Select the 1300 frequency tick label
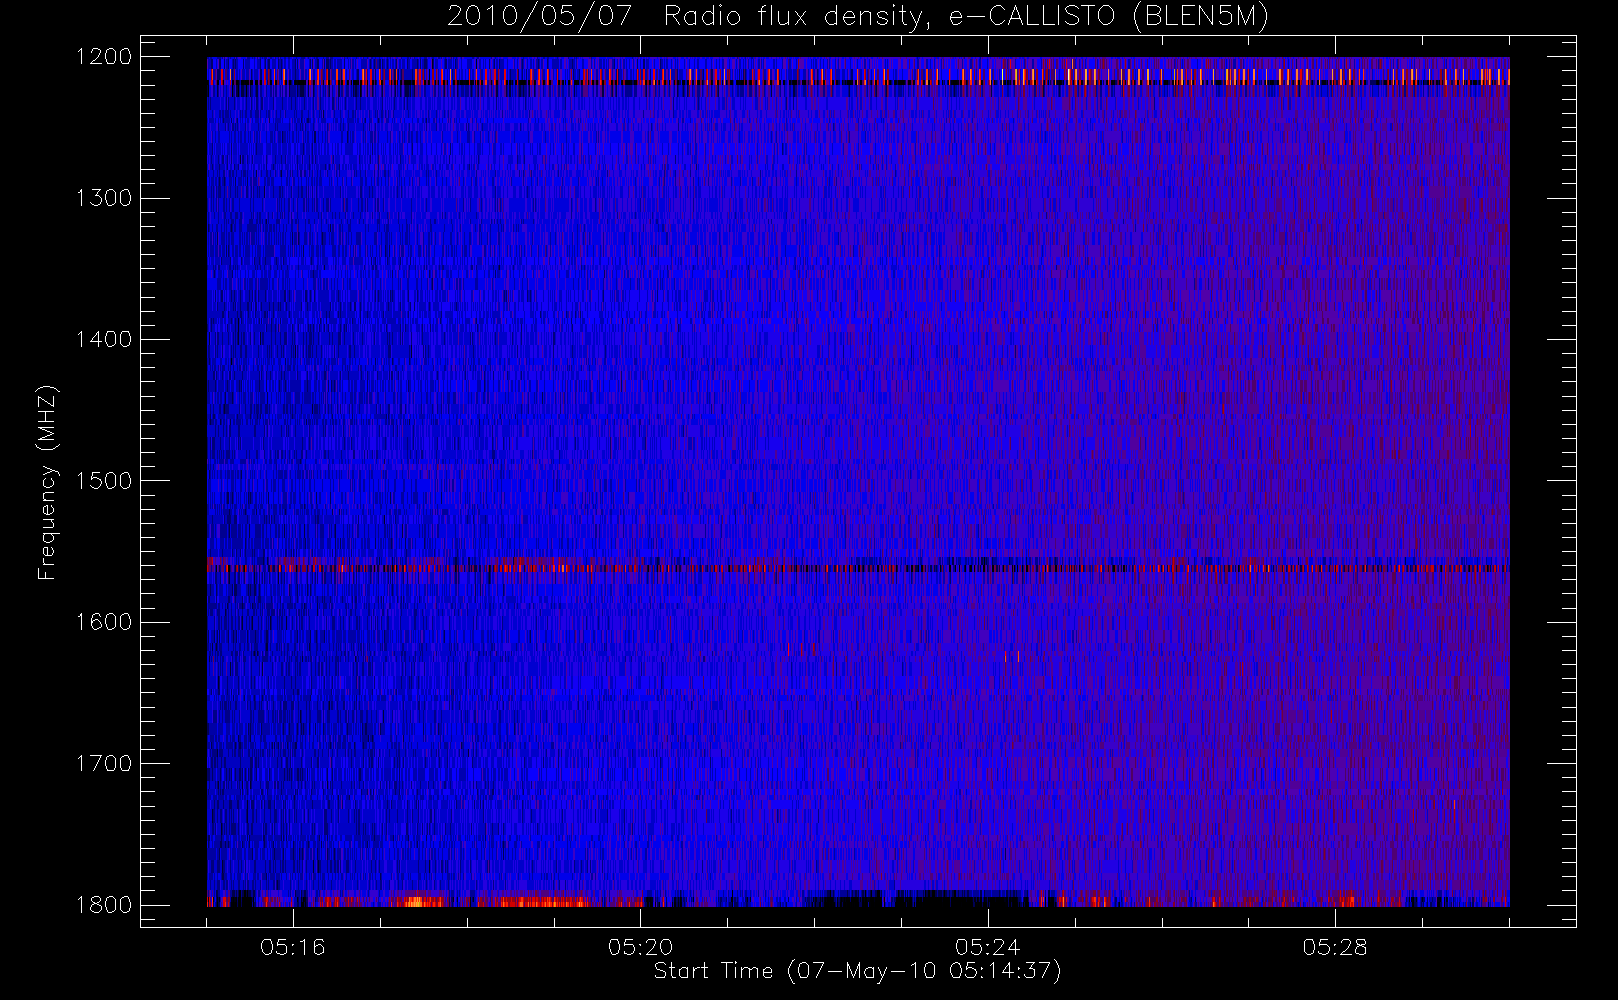The width and height of the screenshot is (1618, 1000). [104, 198]
